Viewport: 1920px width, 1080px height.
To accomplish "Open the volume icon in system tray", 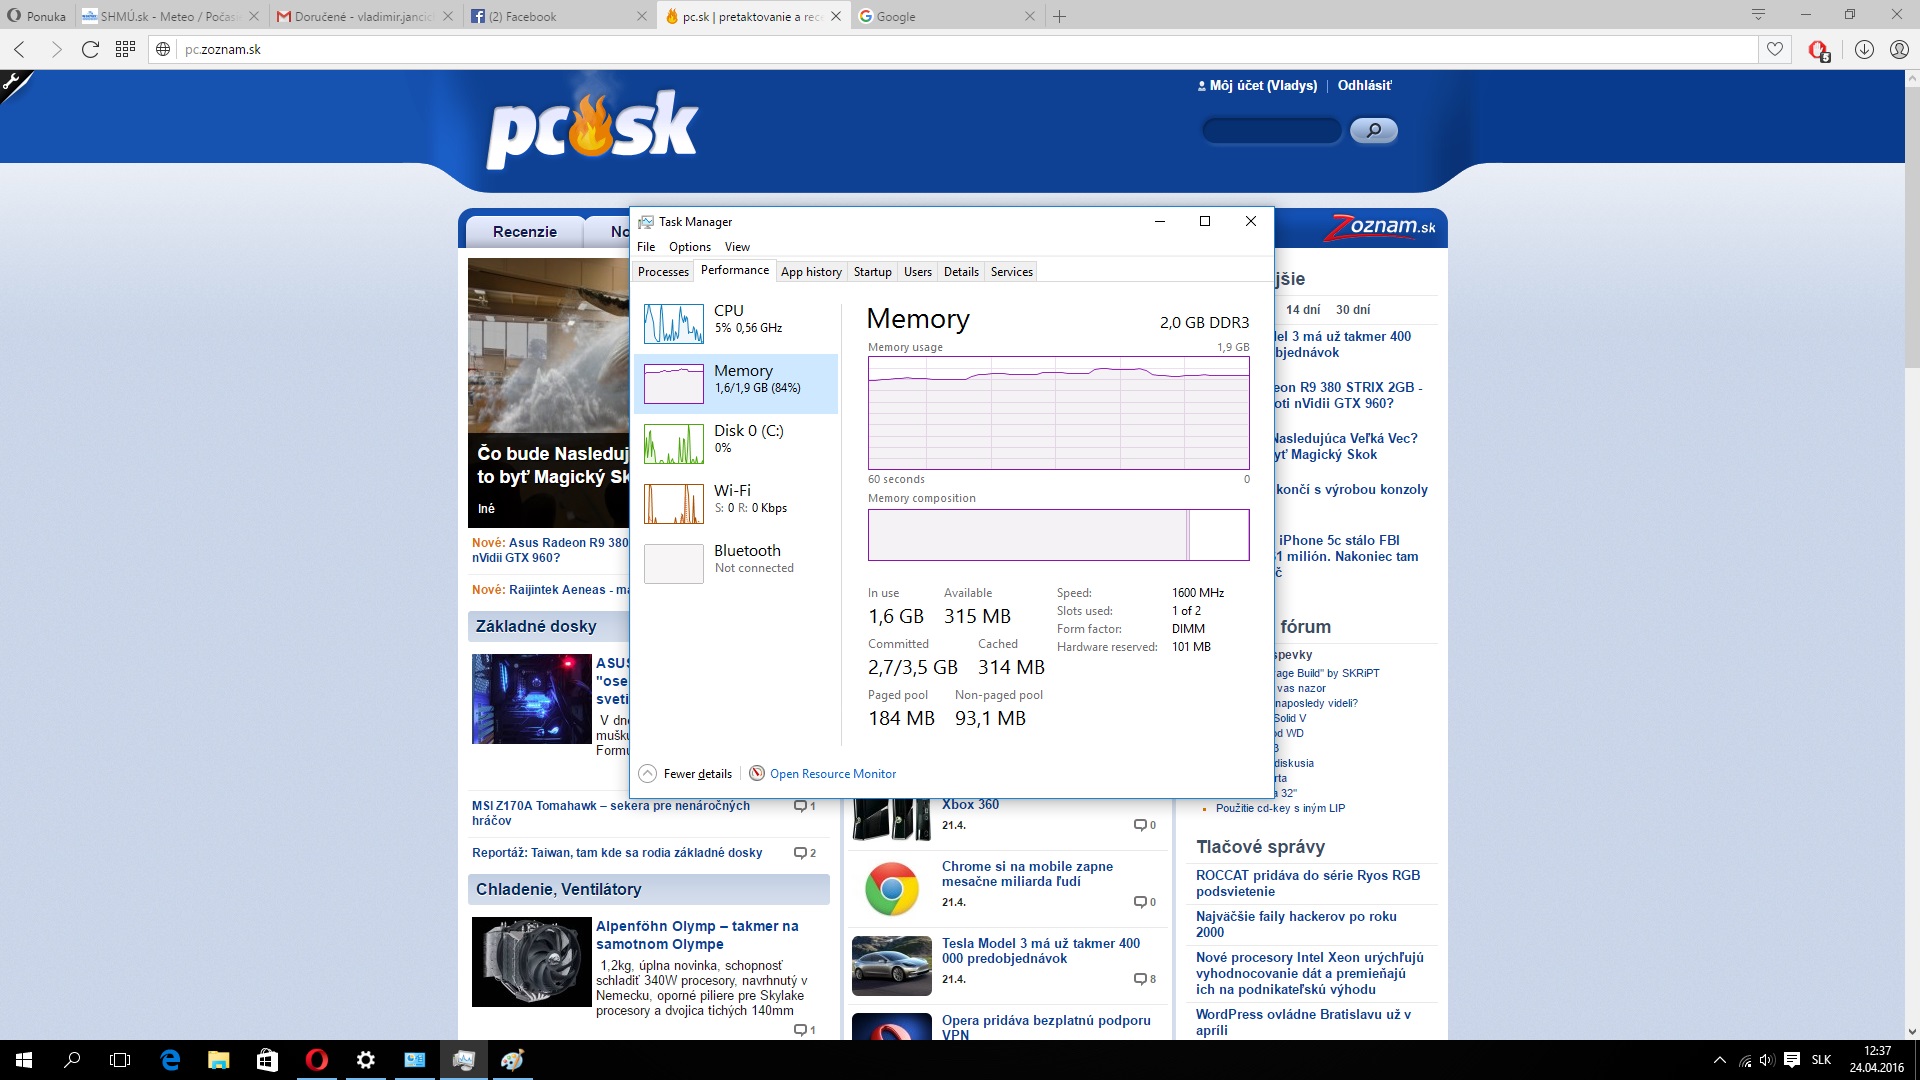I will point(1768,1060).
